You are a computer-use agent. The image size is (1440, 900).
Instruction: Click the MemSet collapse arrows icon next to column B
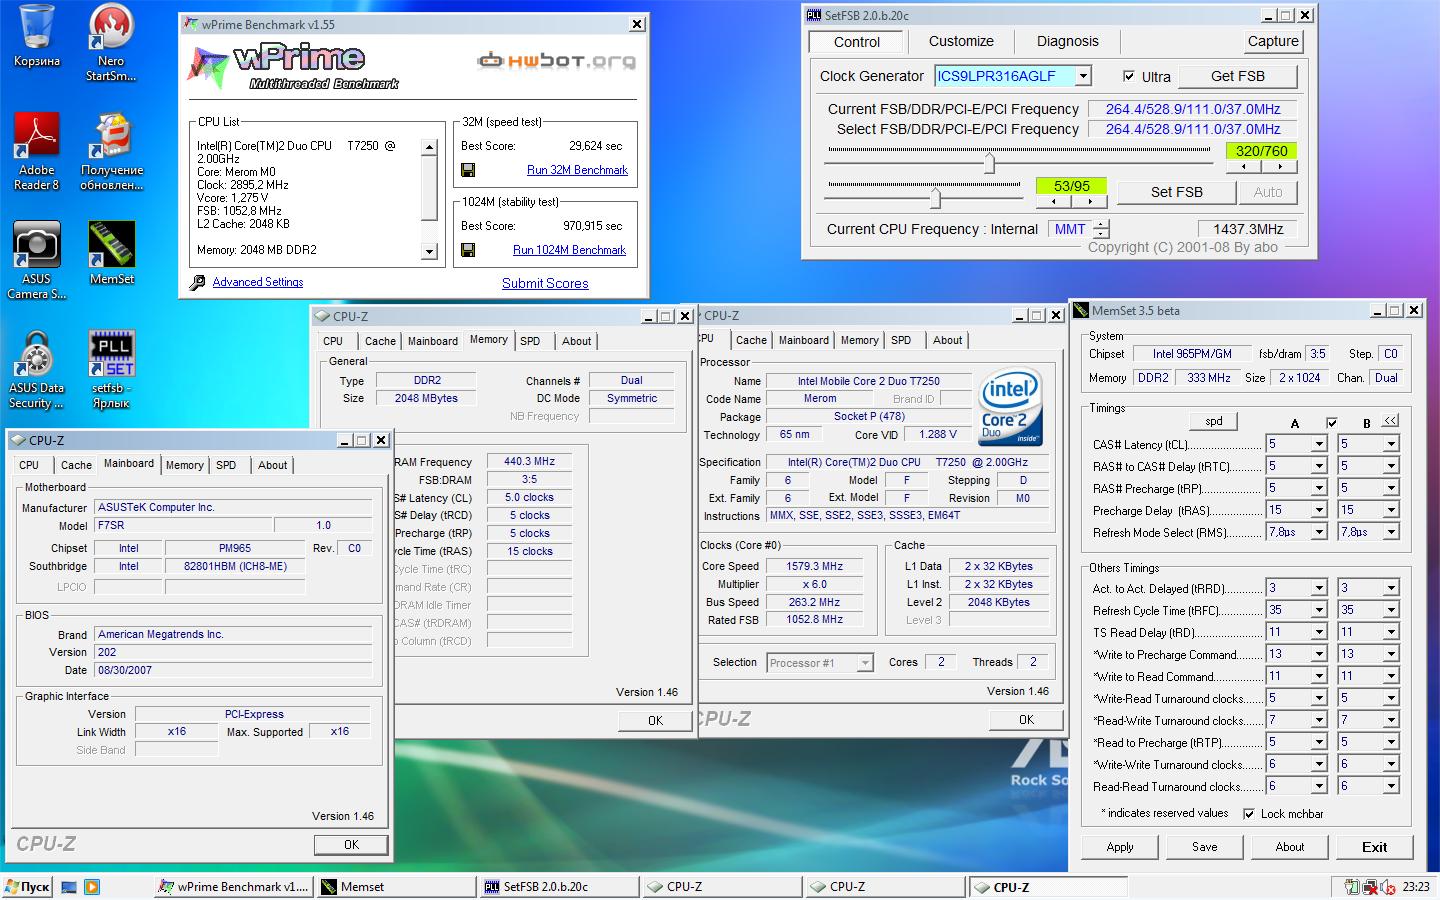coord(1390,421)
